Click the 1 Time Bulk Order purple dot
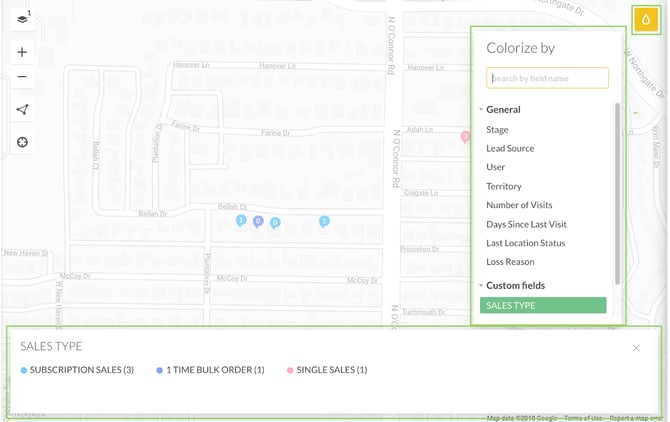The width and height of the screenshot is (670, 422). click(159, 370)
